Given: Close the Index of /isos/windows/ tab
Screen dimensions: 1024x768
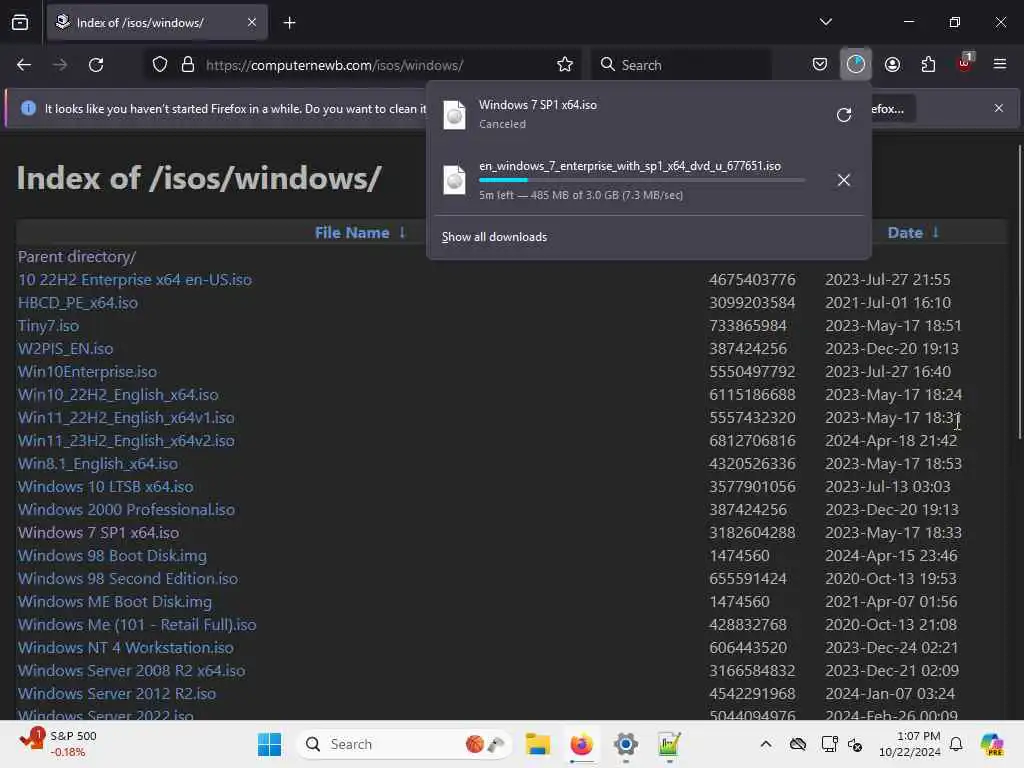Looking at the screenshot, I should 252,22.
